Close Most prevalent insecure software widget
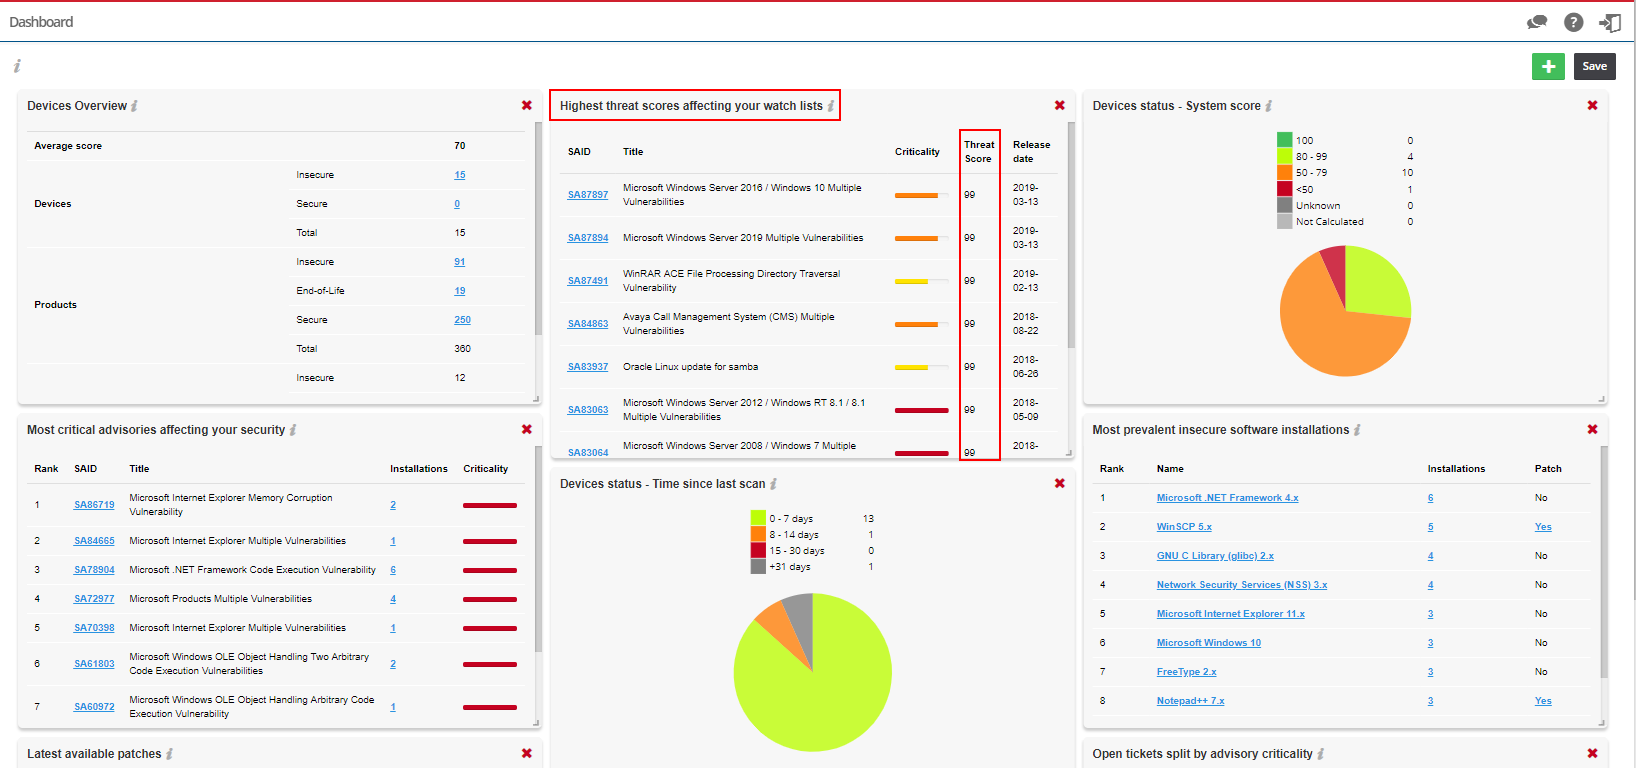 [1593, 430]
